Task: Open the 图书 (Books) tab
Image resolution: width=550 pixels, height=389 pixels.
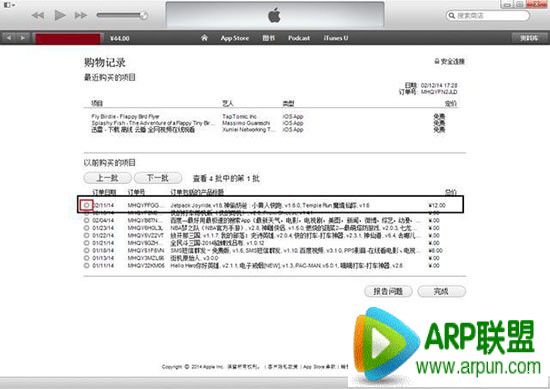Action: (x=269, y=38)
